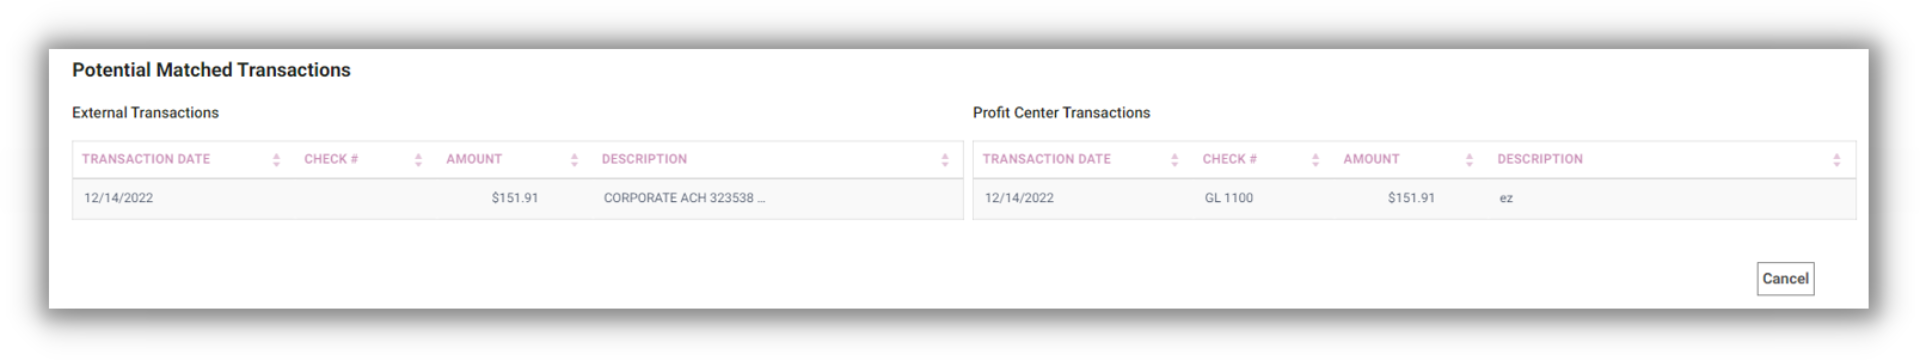Select the CORPORATE ACH 323538 description cell
Image resolution: width=1920 pixels, height=360 pixels.
(x=684, y=198)
